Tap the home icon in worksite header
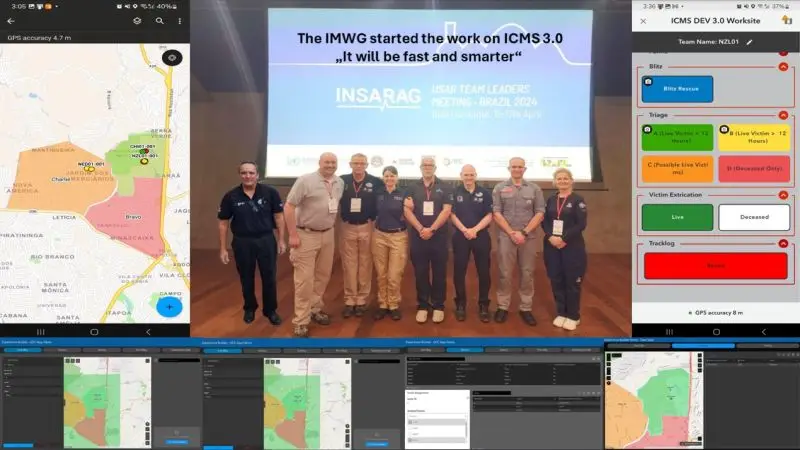Image resolution: width=800 pixels, height=450 pixels. 785,20
